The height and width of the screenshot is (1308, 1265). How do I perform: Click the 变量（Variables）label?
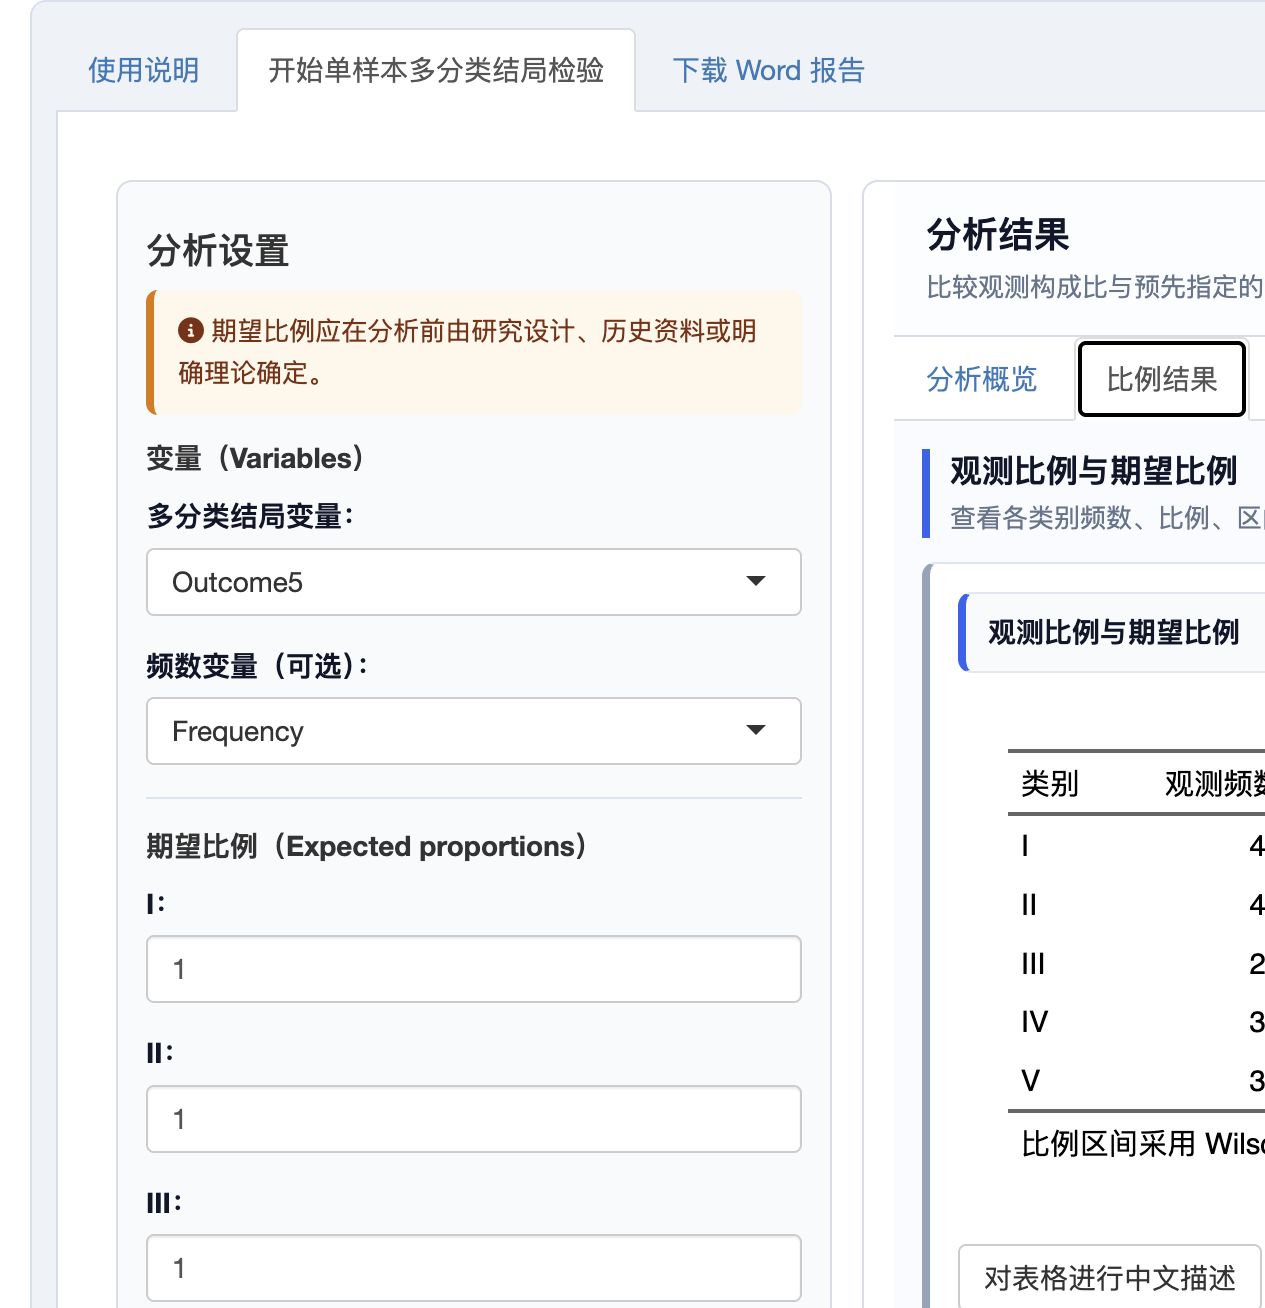(x=256, y=458)
